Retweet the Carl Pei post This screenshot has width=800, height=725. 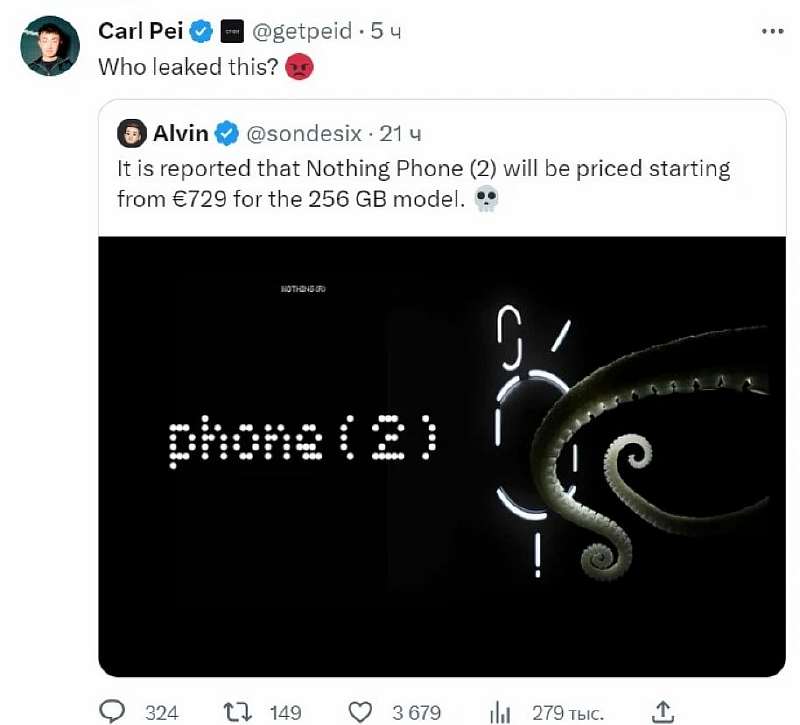pyautogui.click(x=236, y=711)
